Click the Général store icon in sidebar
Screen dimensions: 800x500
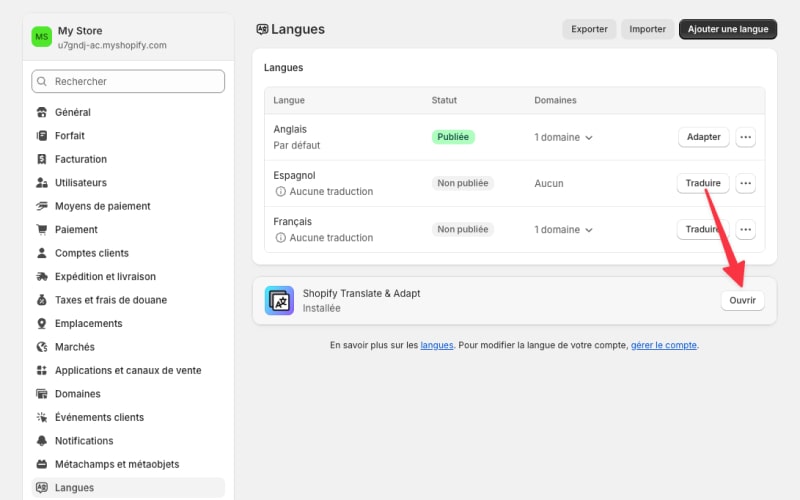pos(42,112)
